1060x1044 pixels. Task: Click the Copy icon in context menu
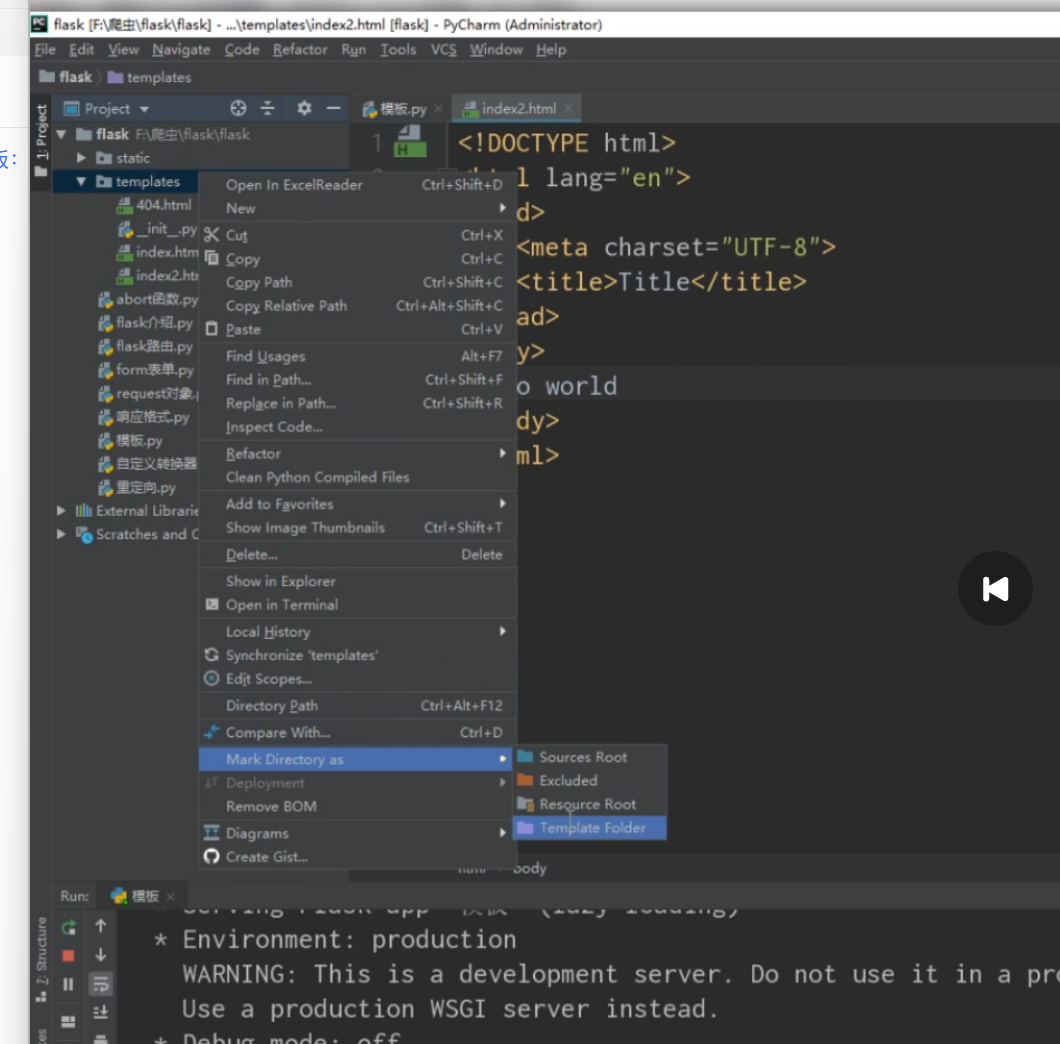(x=212, y=258)
